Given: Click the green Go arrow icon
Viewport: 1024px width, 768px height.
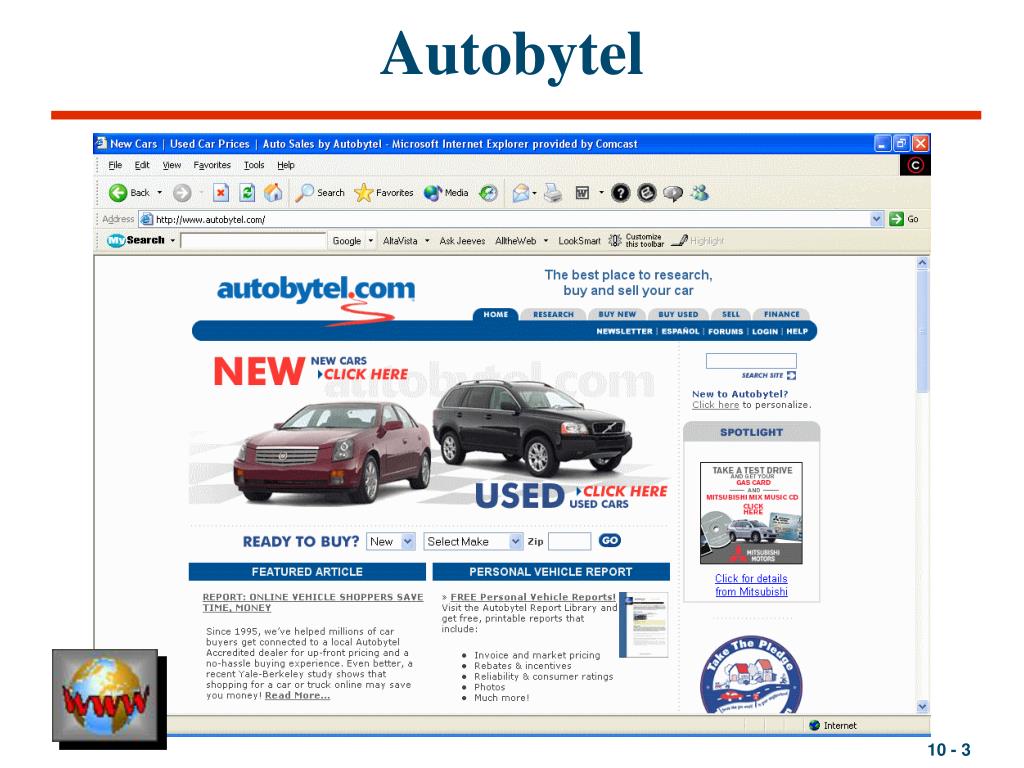Looking at the screenshot, I should (896, 219).
